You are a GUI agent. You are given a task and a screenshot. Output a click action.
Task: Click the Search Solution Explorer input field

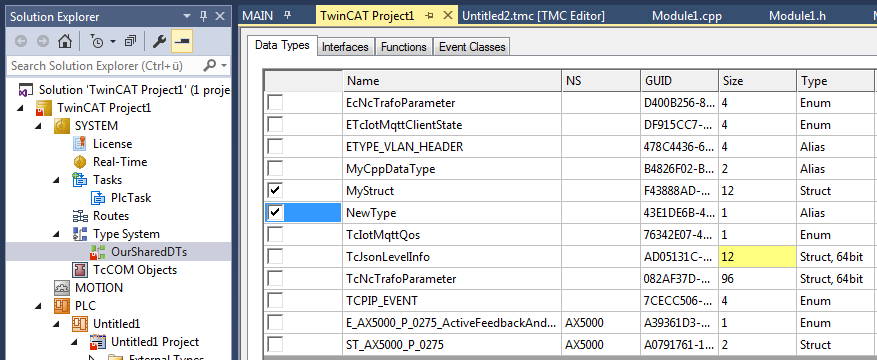click(x=105, y=65)
